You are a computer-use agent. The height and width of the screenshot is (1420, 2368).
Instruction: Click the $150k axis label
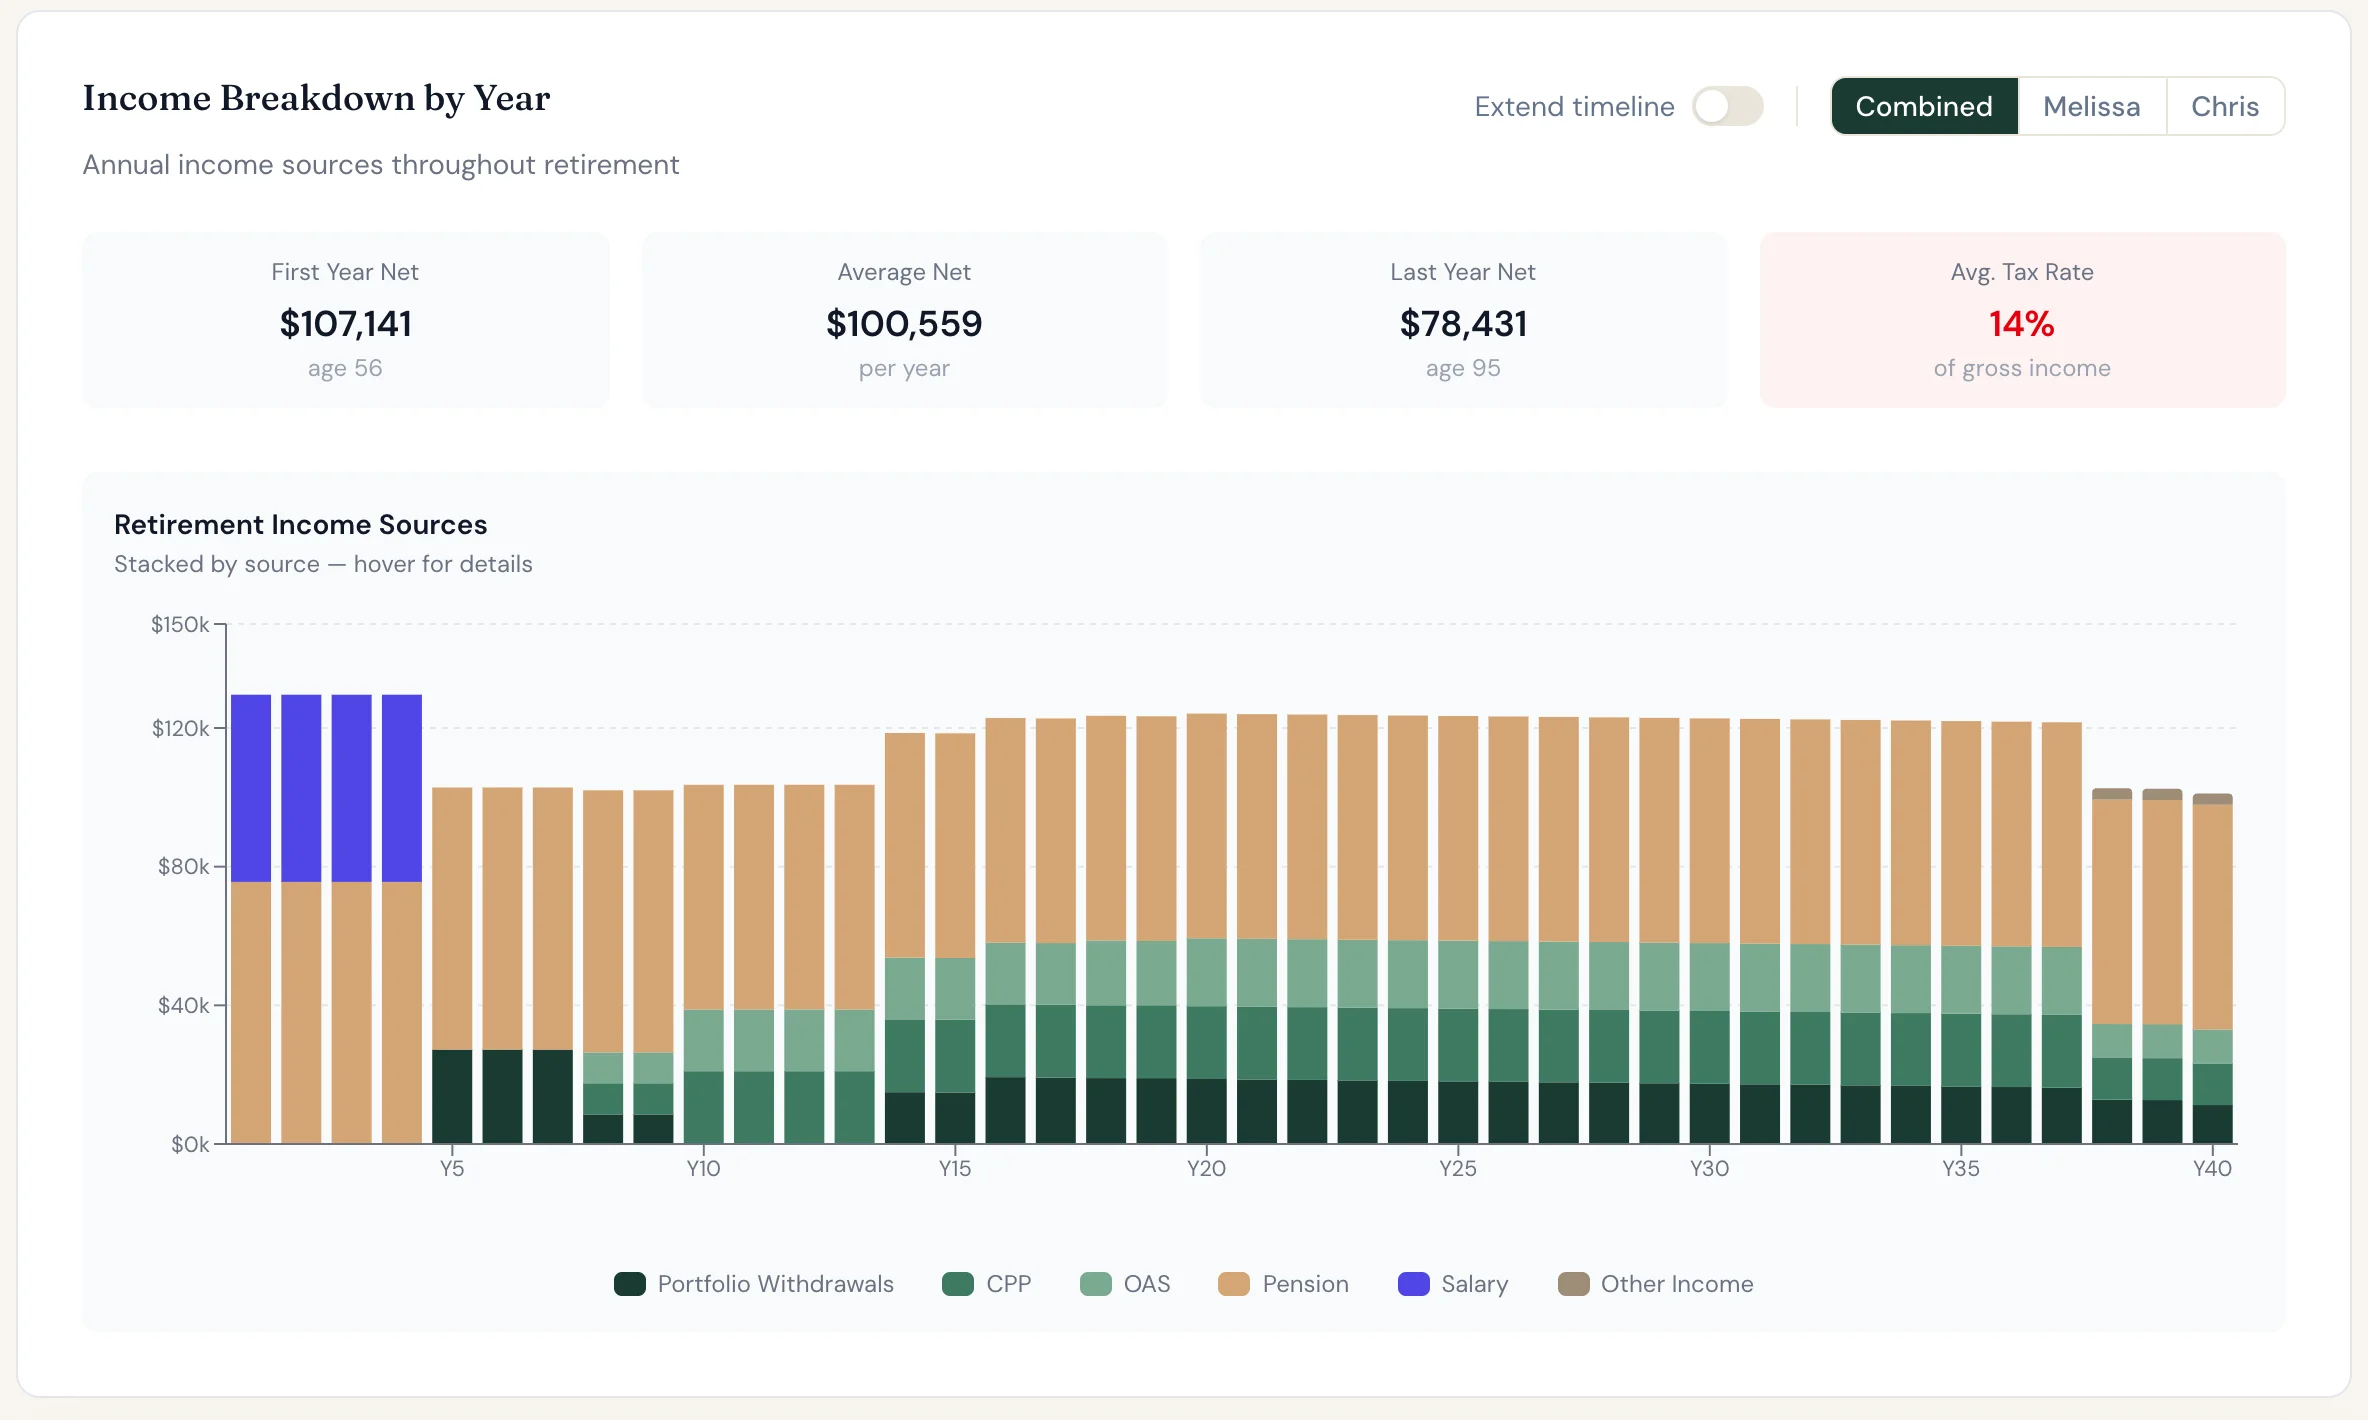pyautogui.click(x=180, y=625)
